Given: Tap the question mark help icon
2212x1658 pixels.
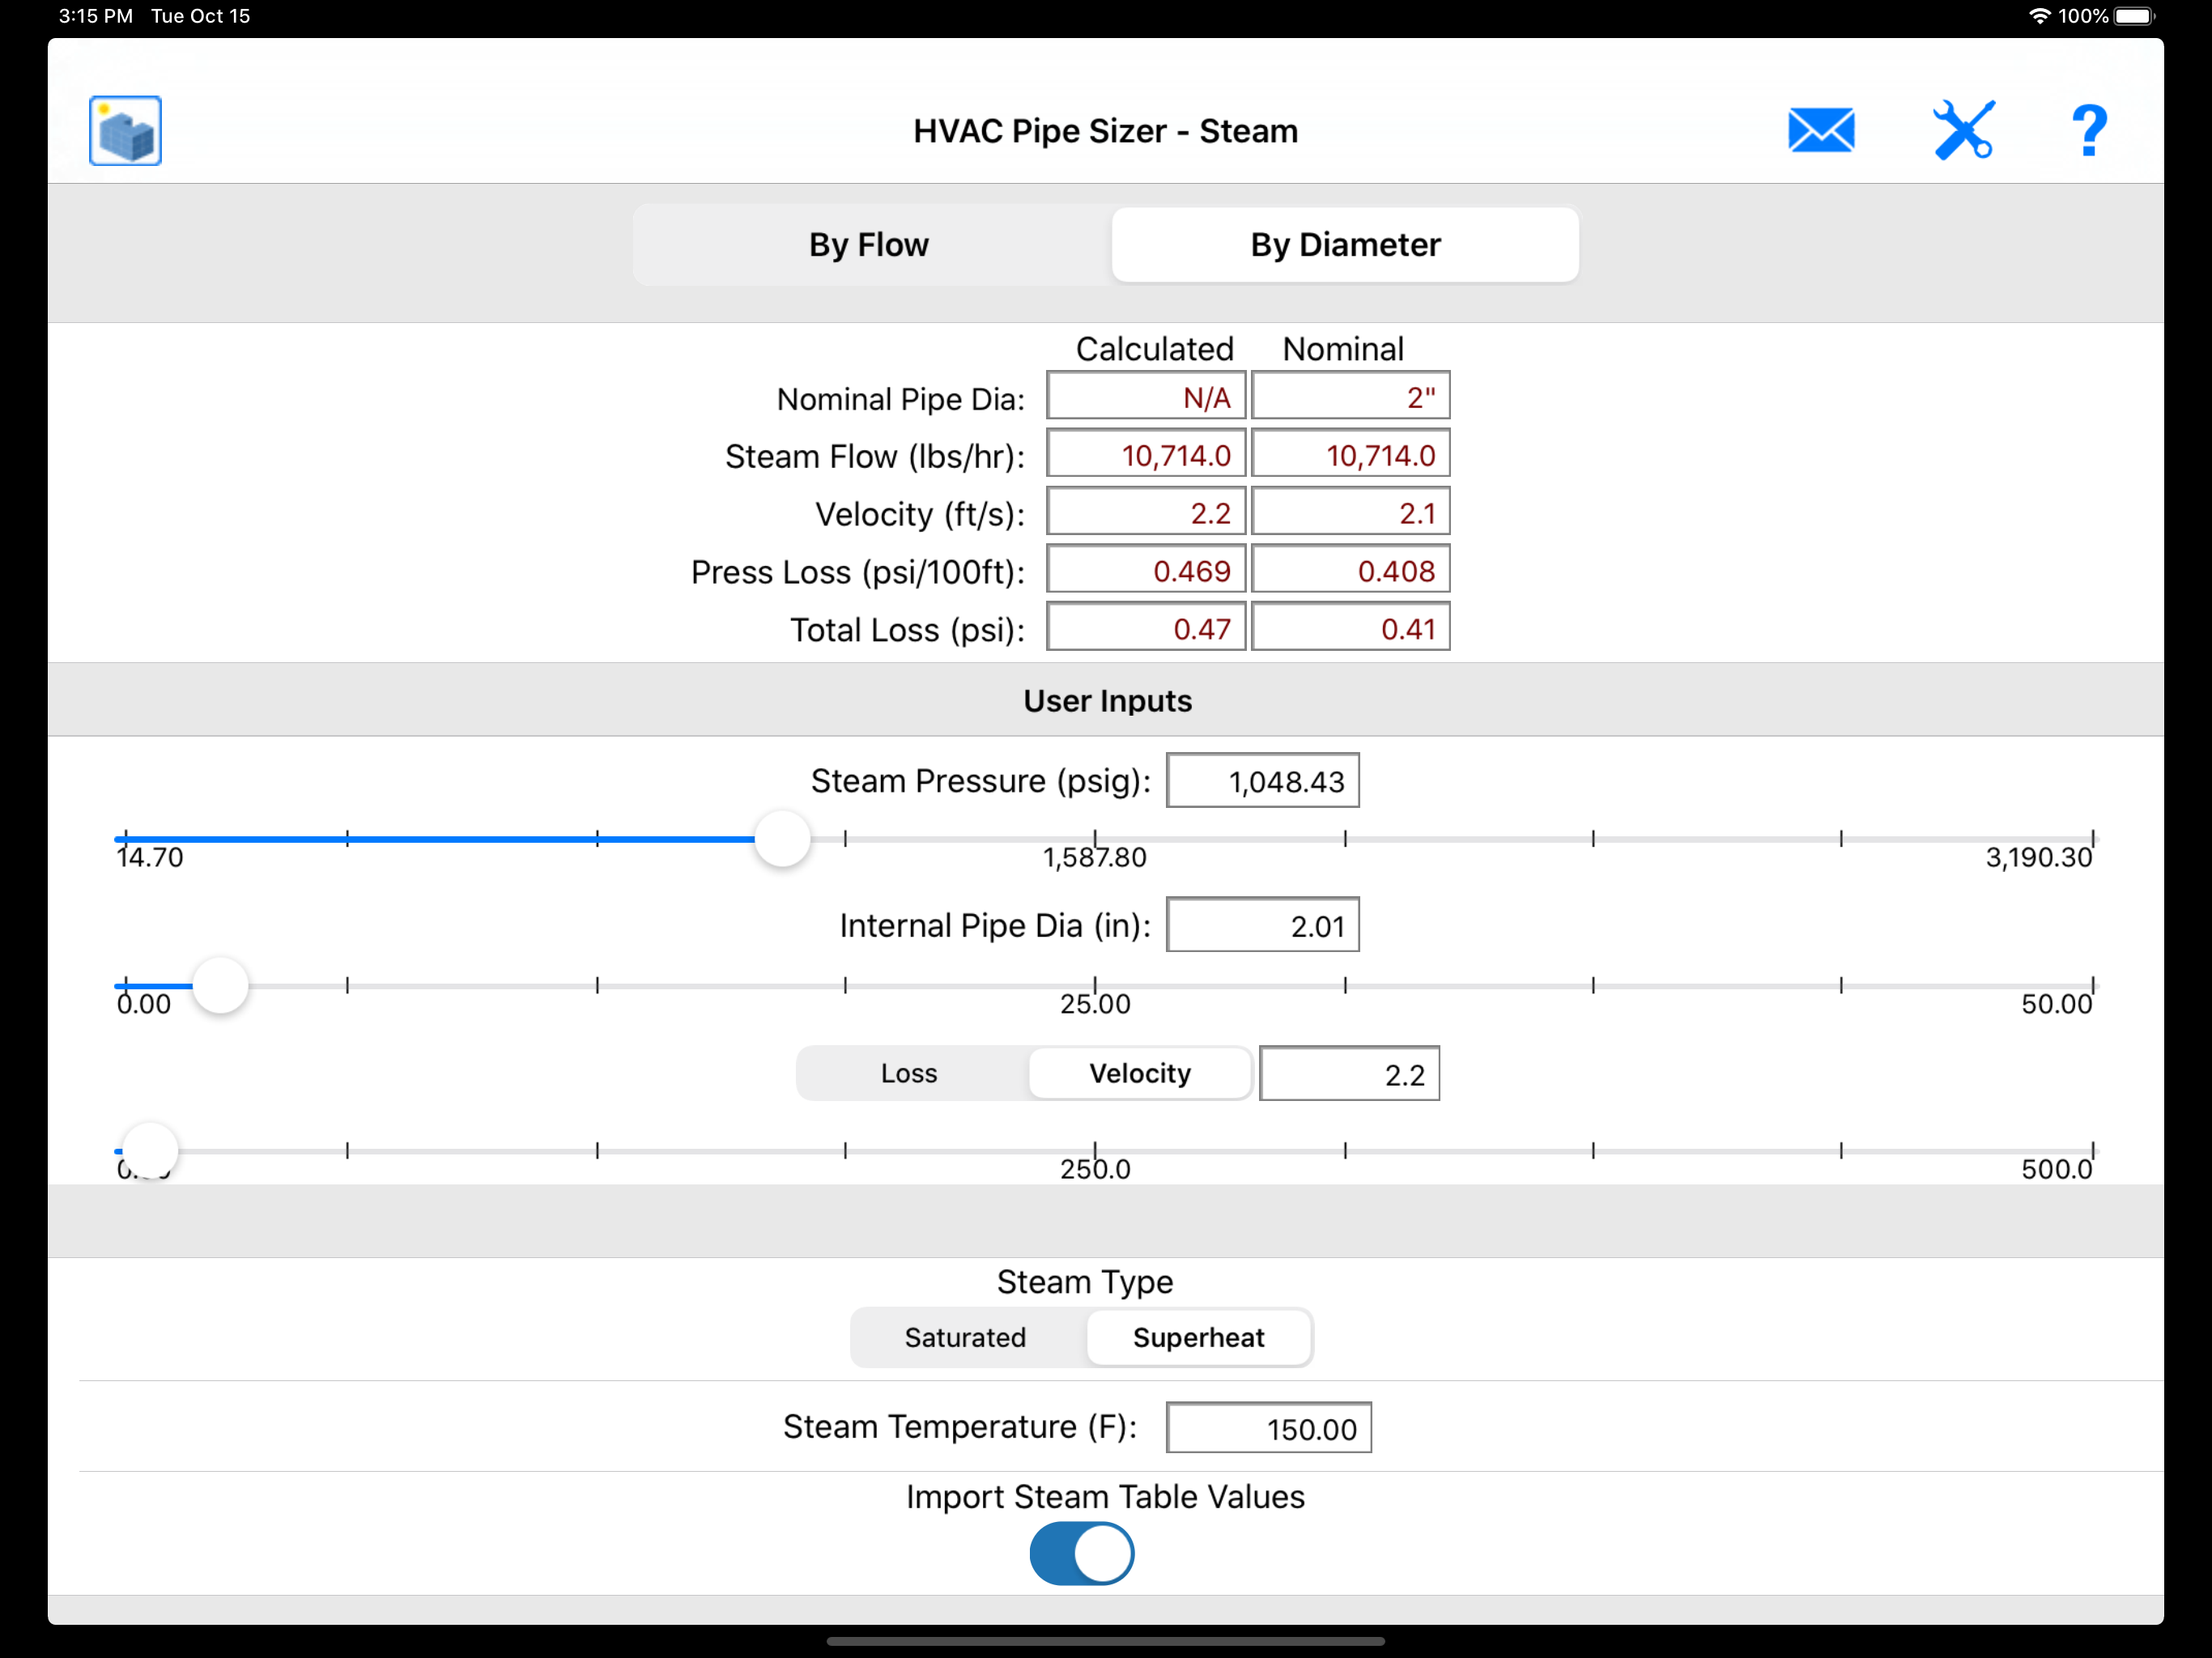Looking at the screenshot, I should 2088,131.
